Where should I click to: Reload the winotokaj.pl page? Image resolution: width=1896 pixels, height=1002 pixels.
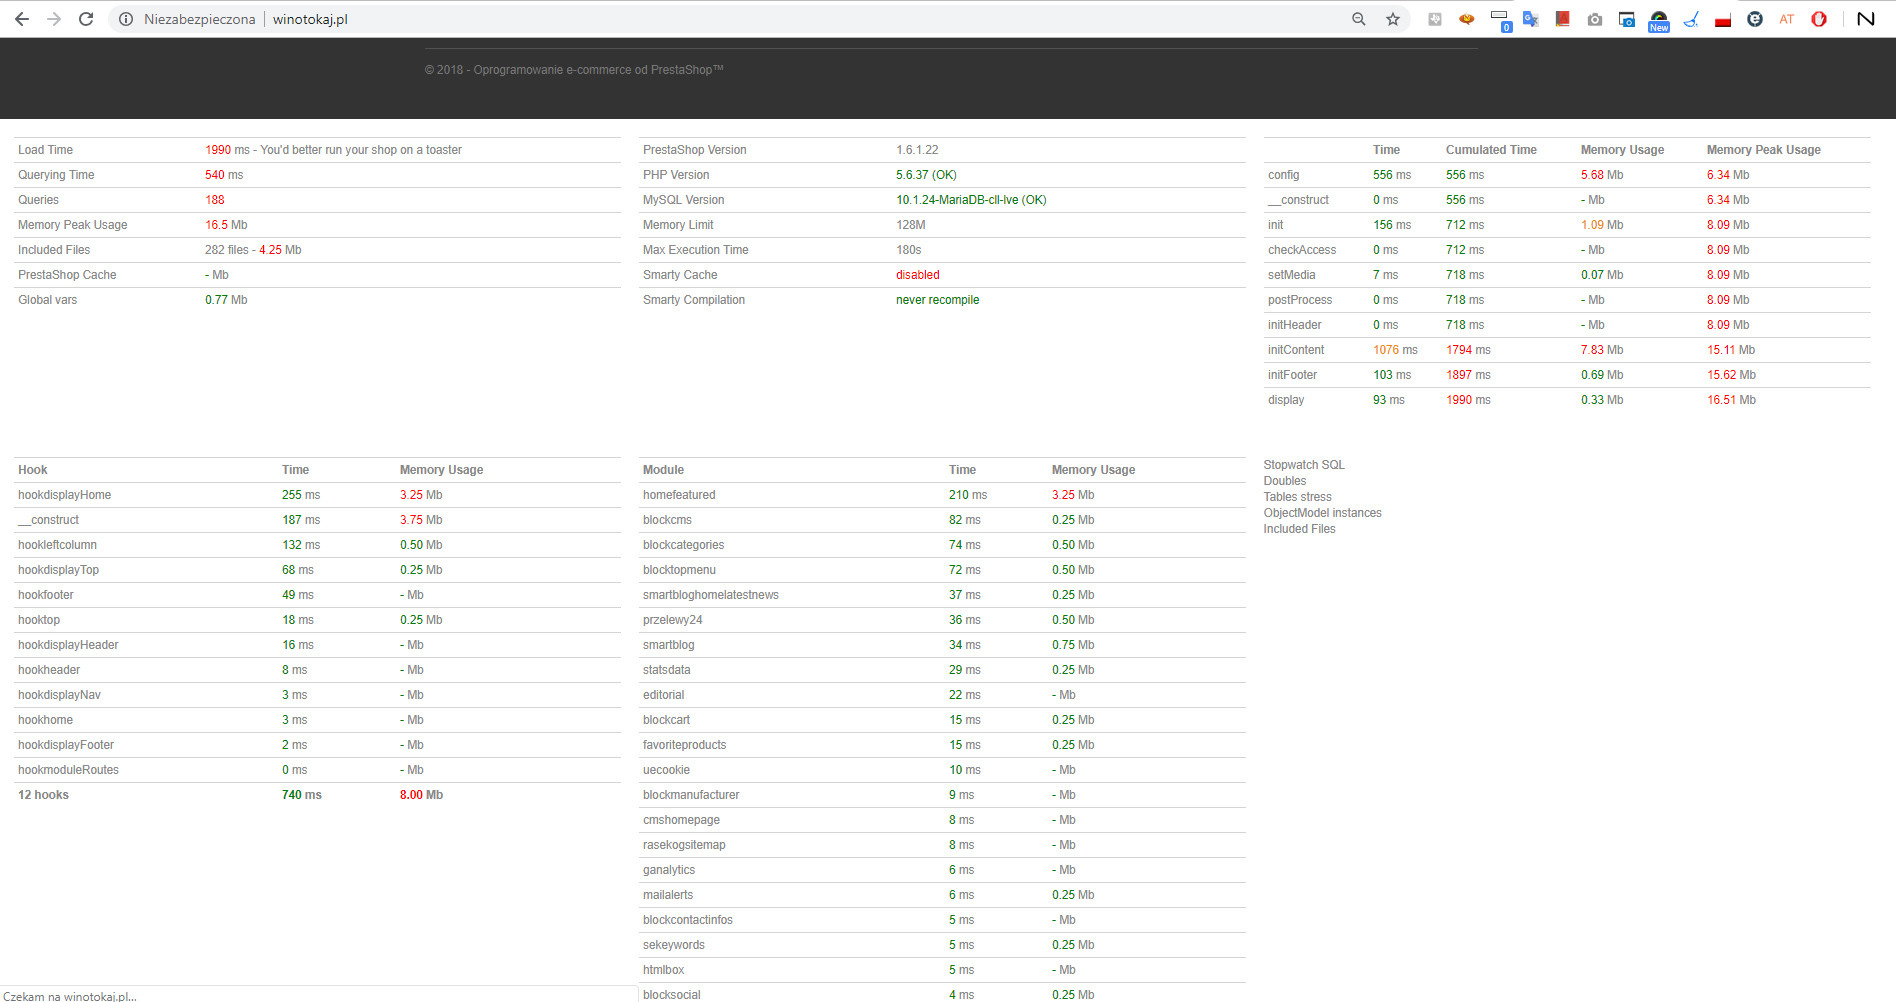tap(86, 19)
